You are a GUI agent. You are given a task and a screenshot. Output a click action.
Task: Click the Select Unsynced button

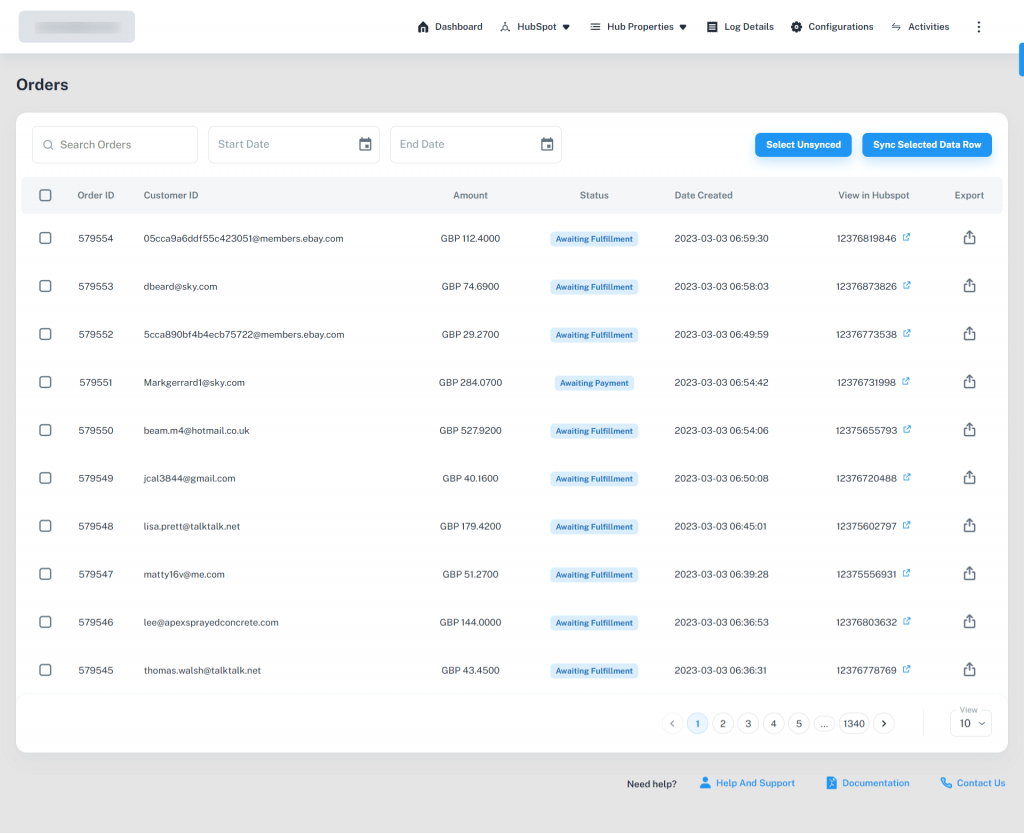(x=803, y=144)
